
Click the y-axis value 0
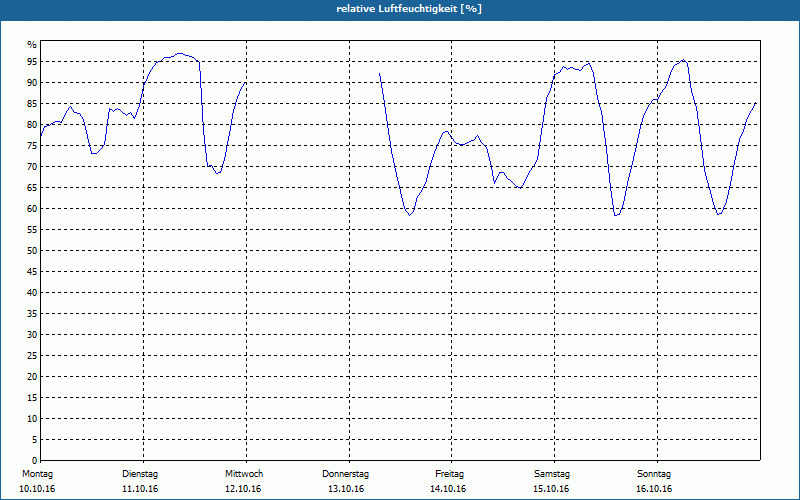point(34,461)
